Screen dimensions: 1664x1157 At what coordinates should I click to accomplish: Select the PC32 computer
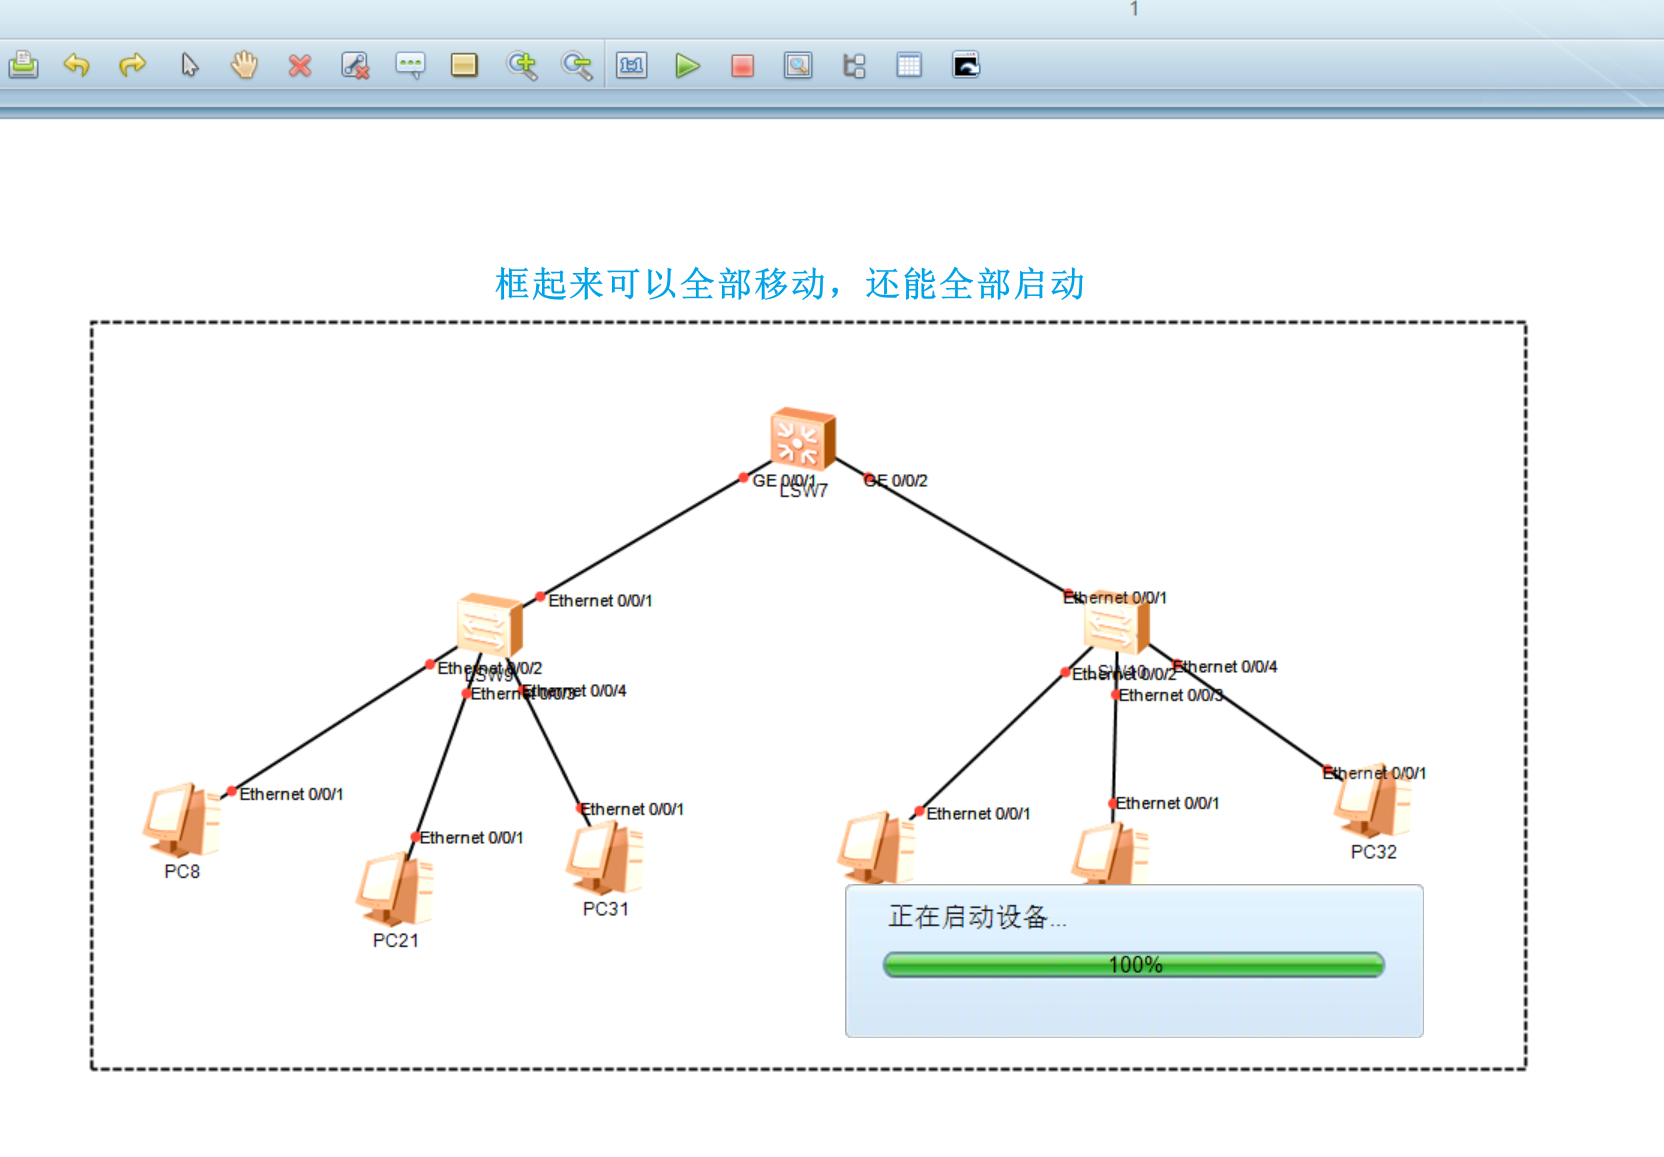(x=1374, y=800)
